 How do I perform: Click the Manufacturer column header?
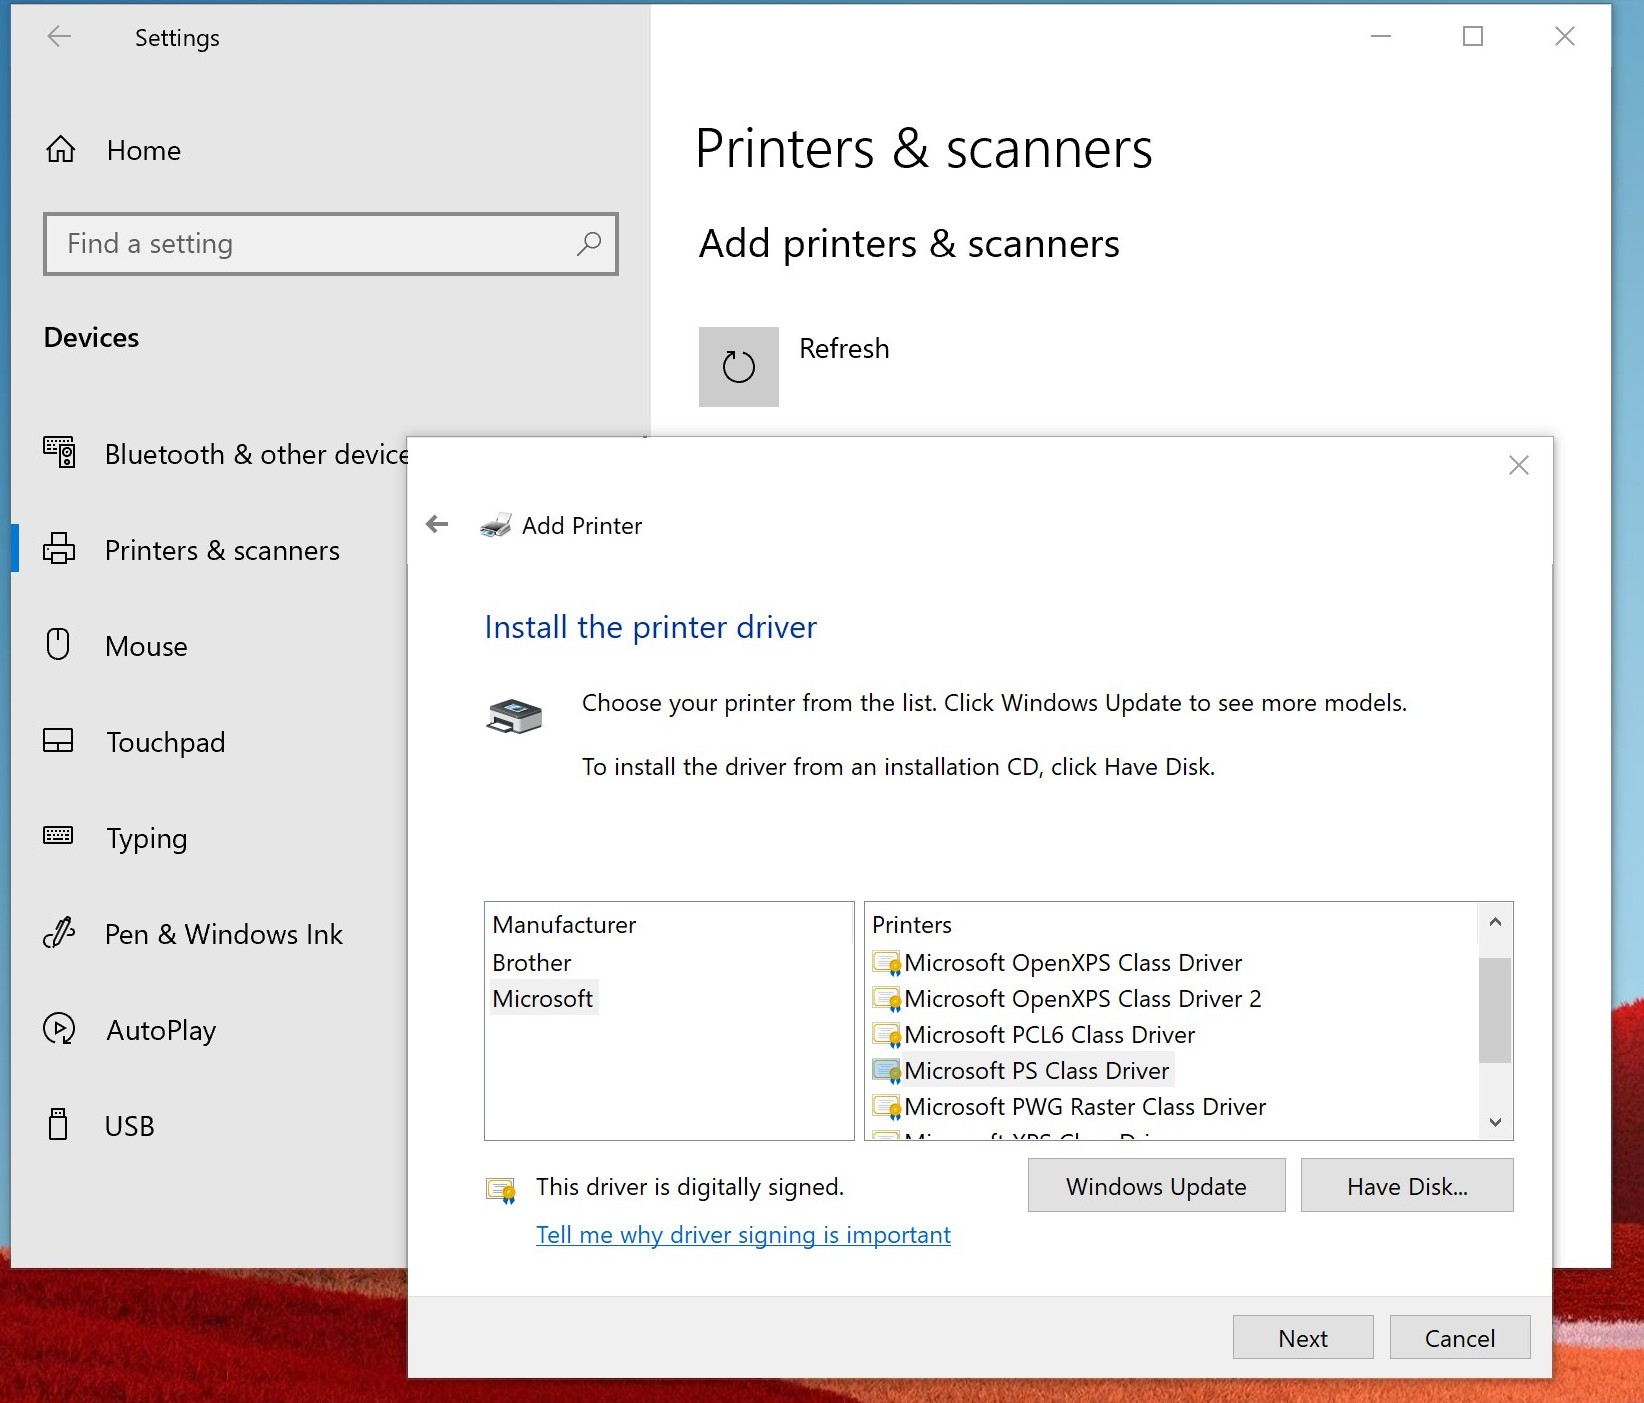point(564,925)
